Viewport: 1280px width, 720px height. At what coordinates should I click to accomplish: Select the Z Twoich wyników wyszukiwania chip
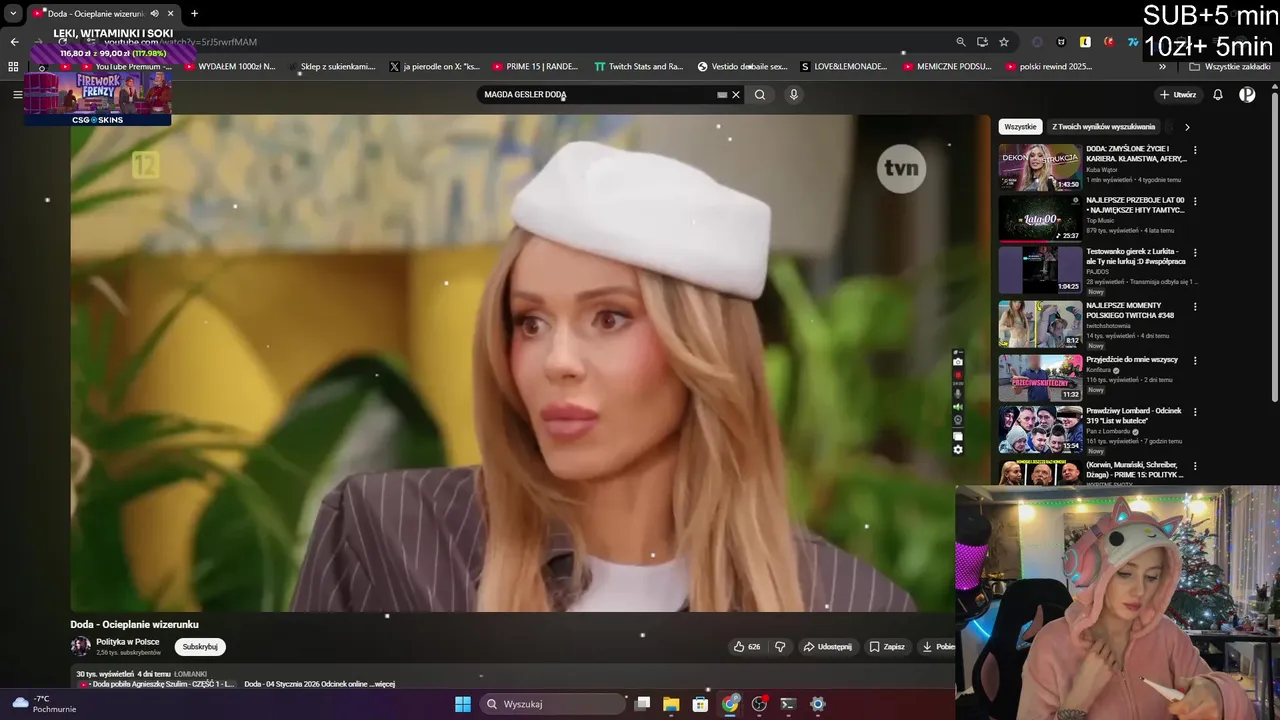1104,127
